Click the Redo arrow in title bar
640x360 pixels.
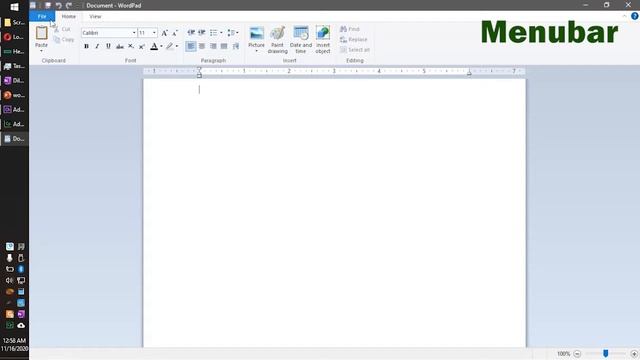tap(69, 5)
